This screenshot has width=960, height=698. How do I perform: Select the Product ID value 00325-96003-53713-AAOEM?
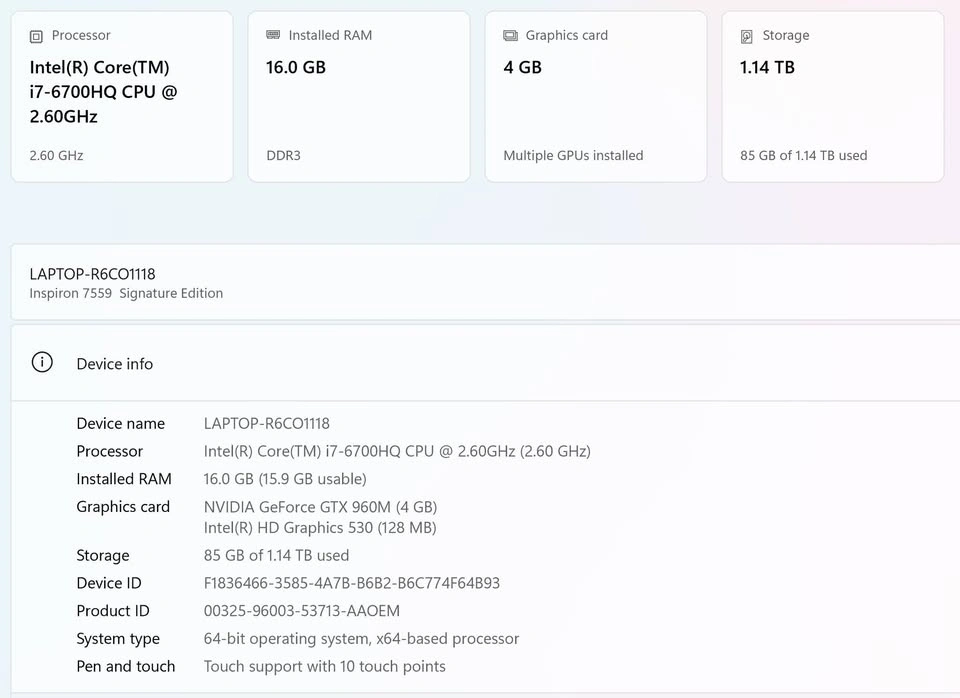coord(302,611)
